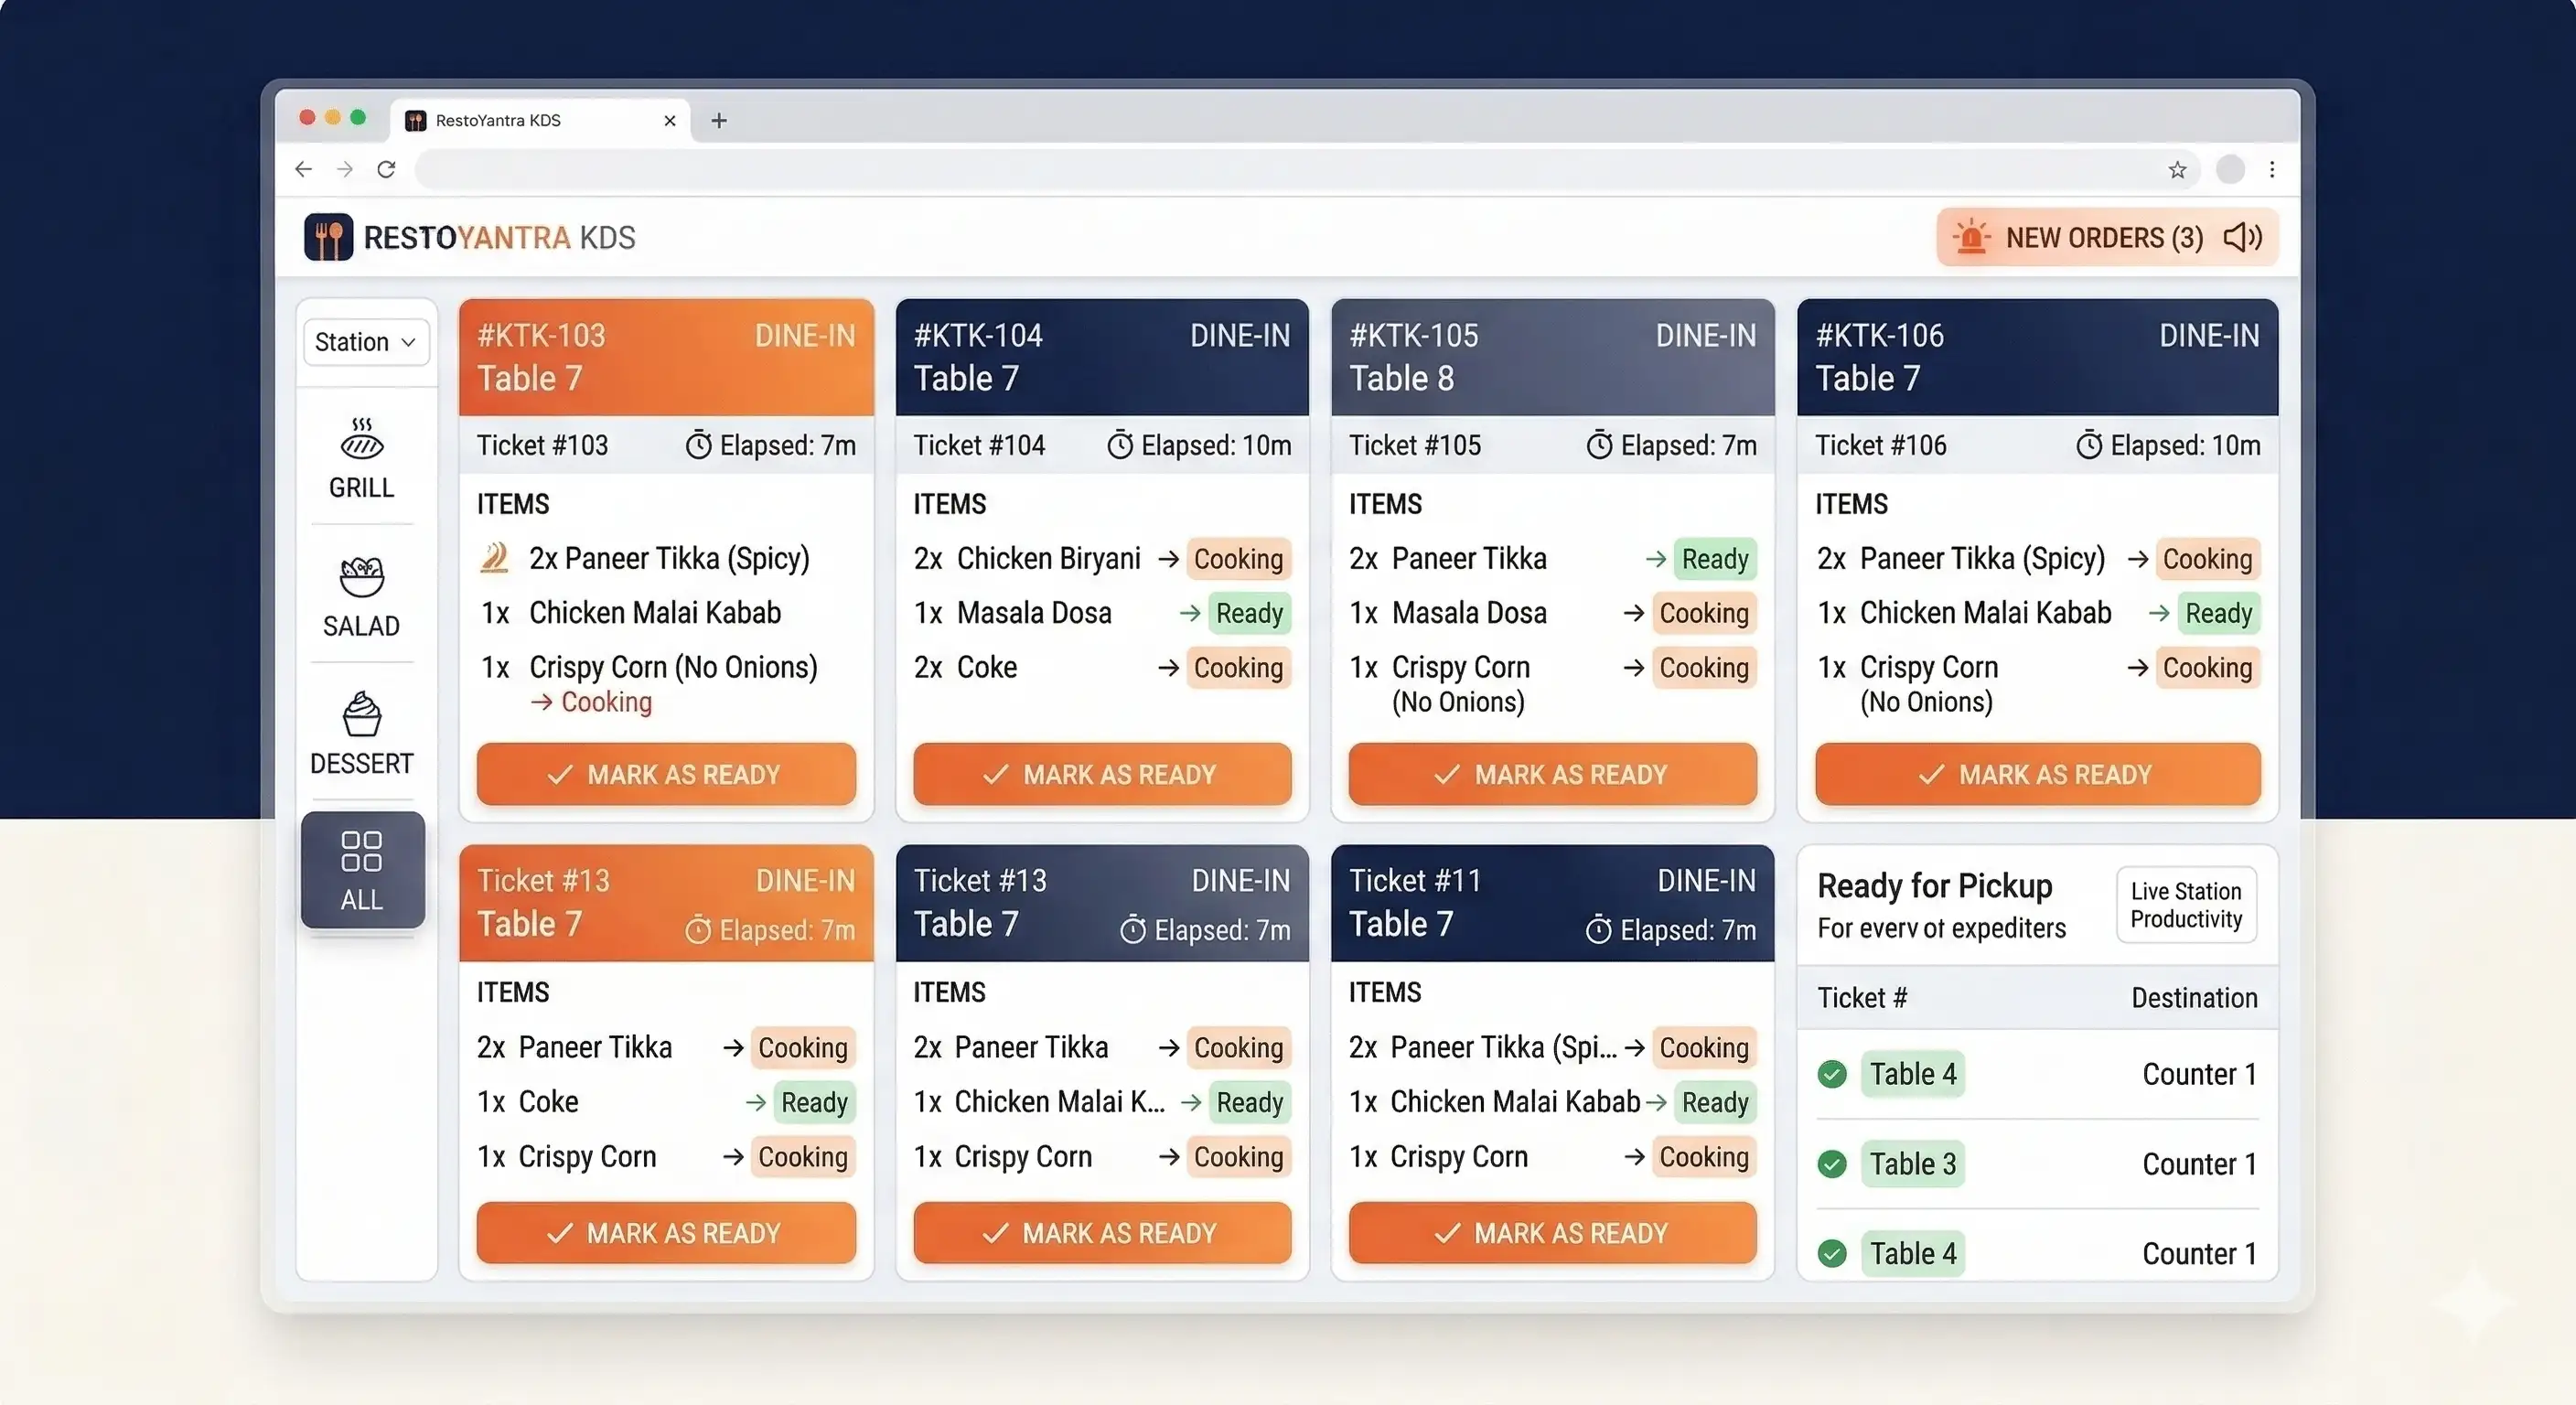Click the RestoYantra fork and spoon logo
The width and height of the screenshot is (2576, 1405).
(329, 238)
